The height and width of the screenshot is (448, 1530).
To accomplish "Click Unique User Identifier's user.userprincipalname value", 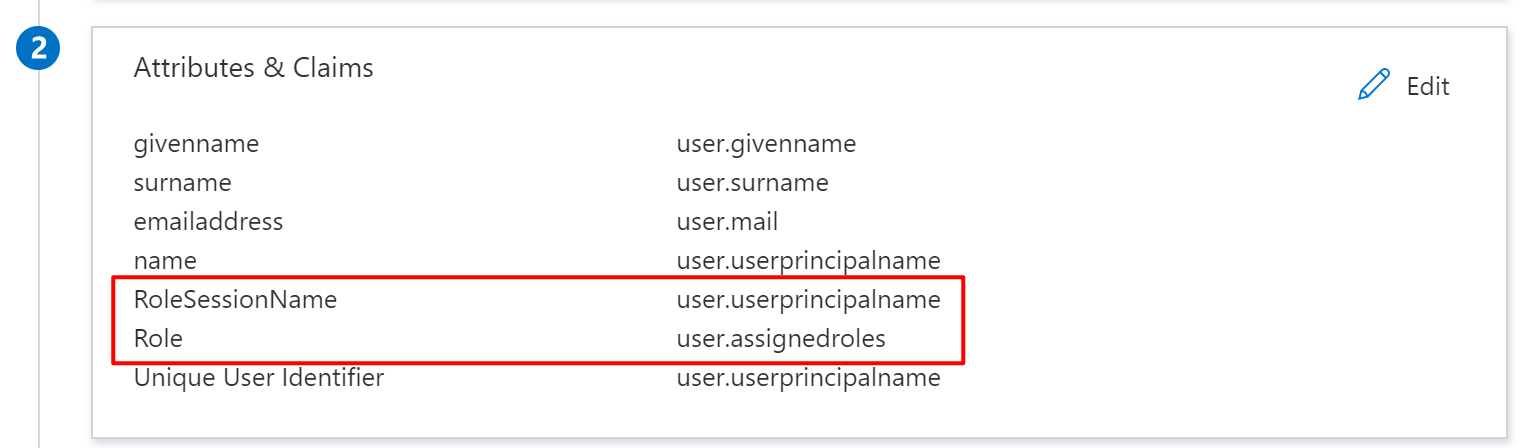I will (x=808, y=378).
